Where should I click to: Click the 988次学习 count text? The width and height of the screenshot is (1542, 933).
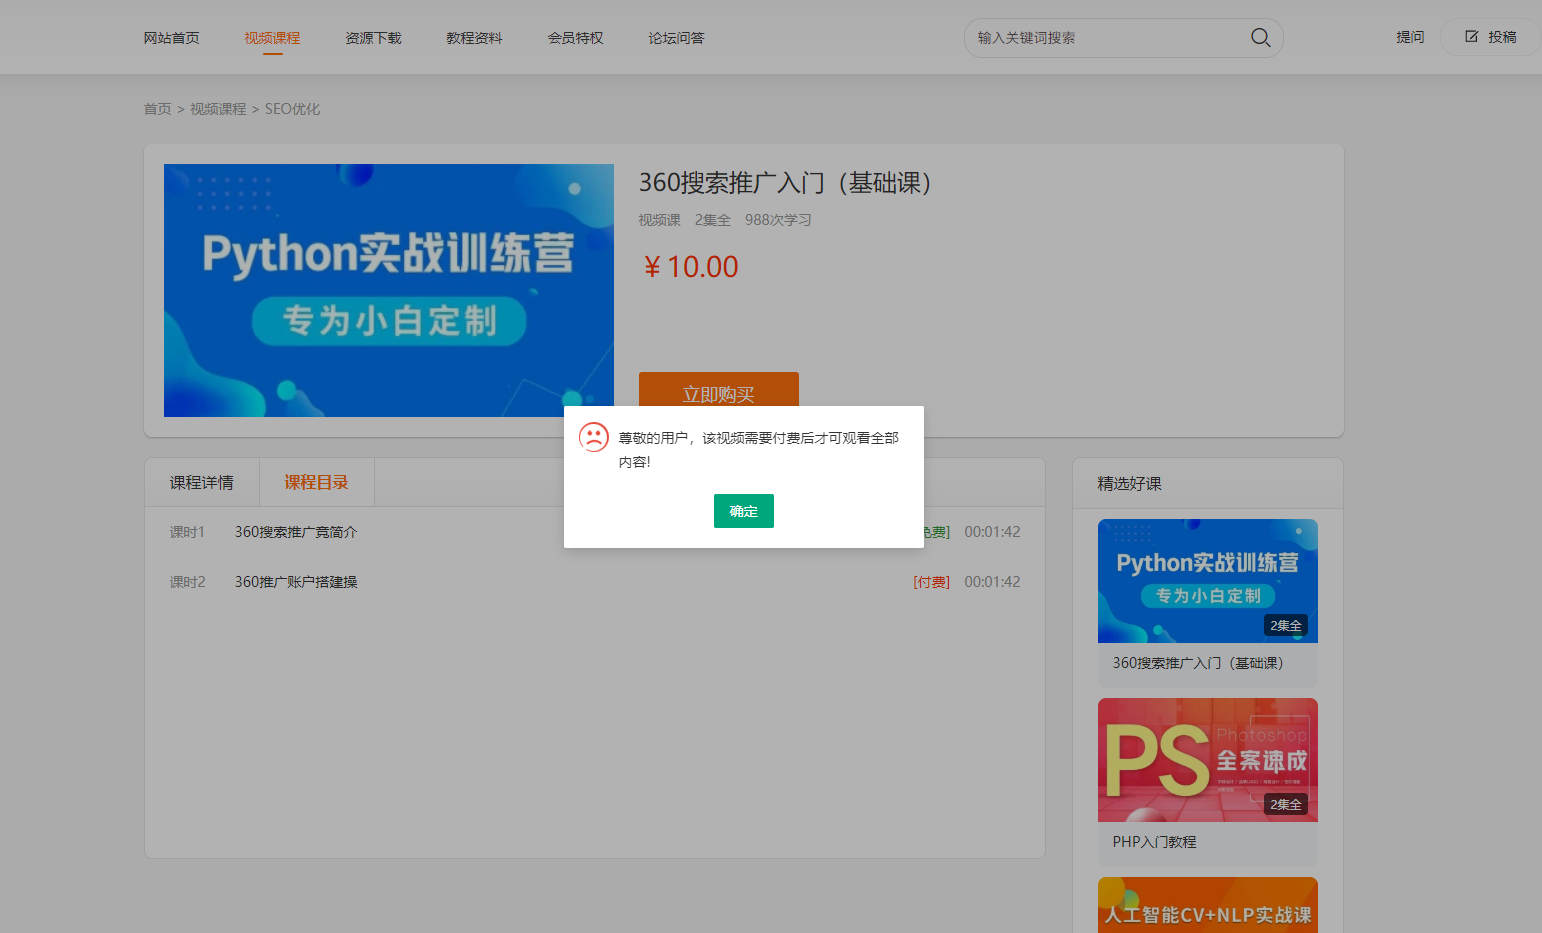778,220
